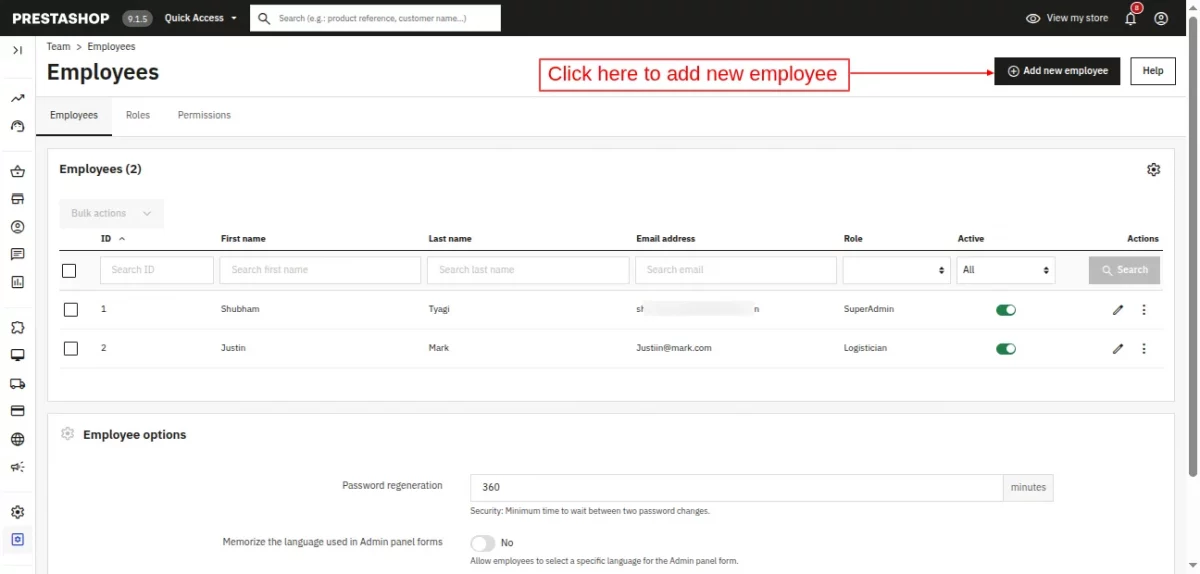Screen dimensions: 1200x574
Task: Enable memorize Admin panel language switch
Action: pos(482,543)
